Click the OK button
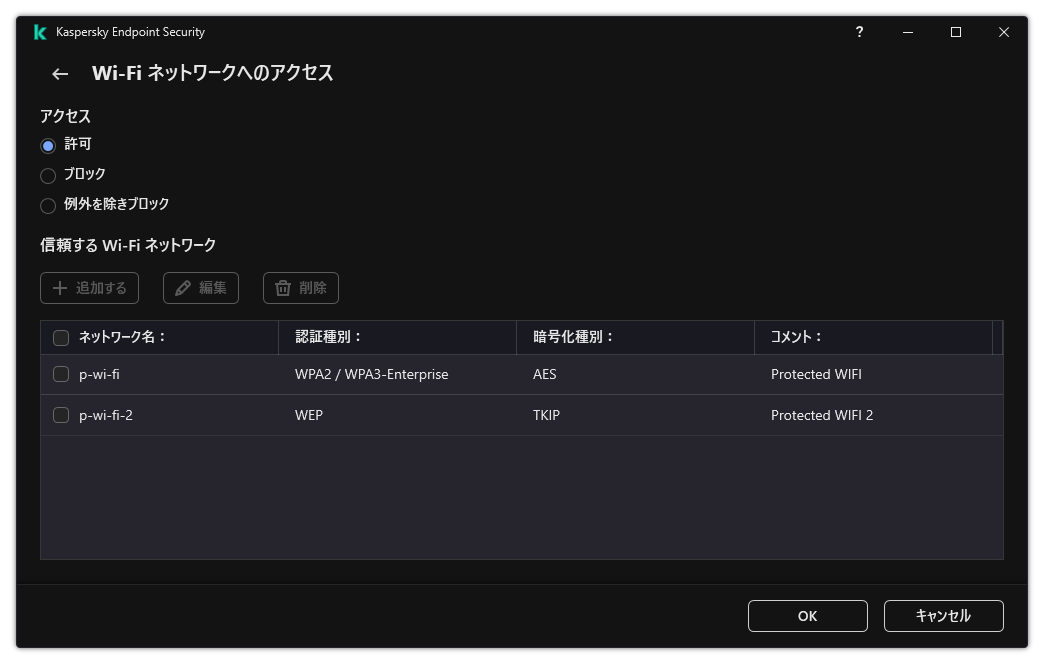The width and height of the screenshot is (1044, 664). [807, 616]
